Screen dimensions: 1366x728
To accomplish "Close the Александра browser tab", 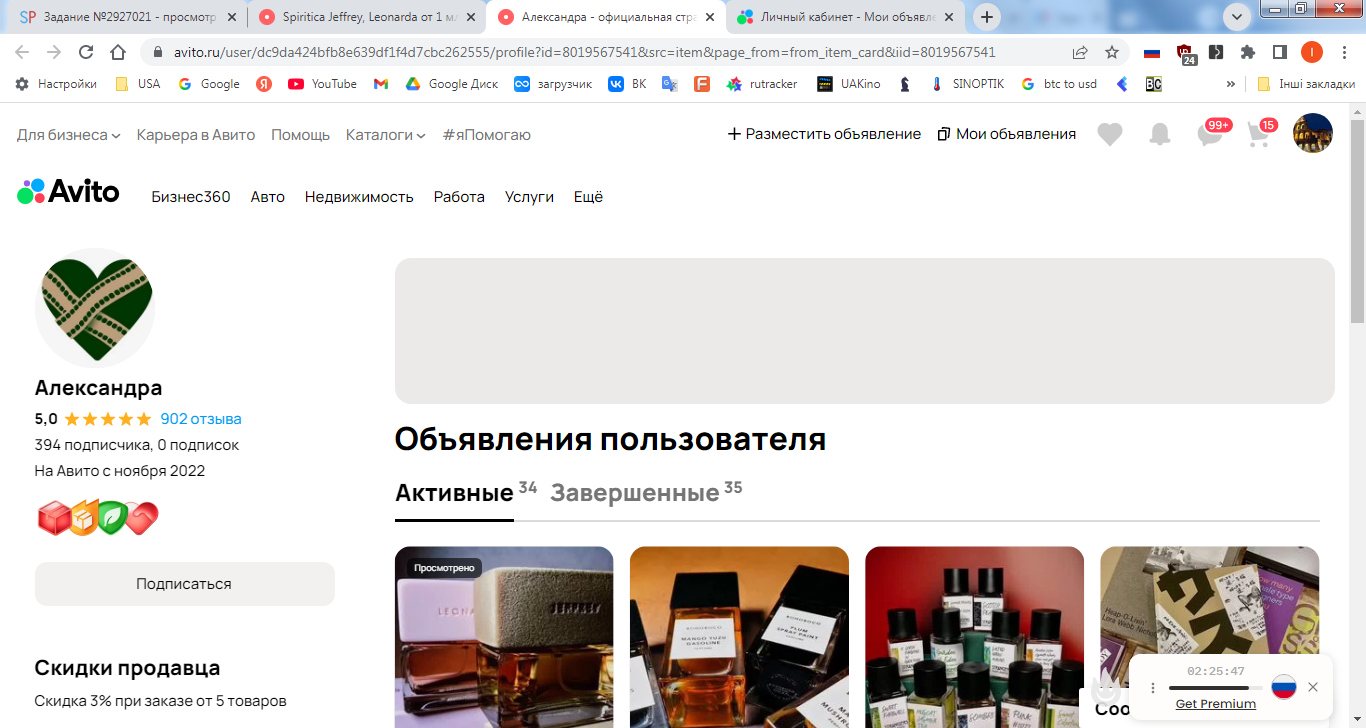I will (709, 17).
